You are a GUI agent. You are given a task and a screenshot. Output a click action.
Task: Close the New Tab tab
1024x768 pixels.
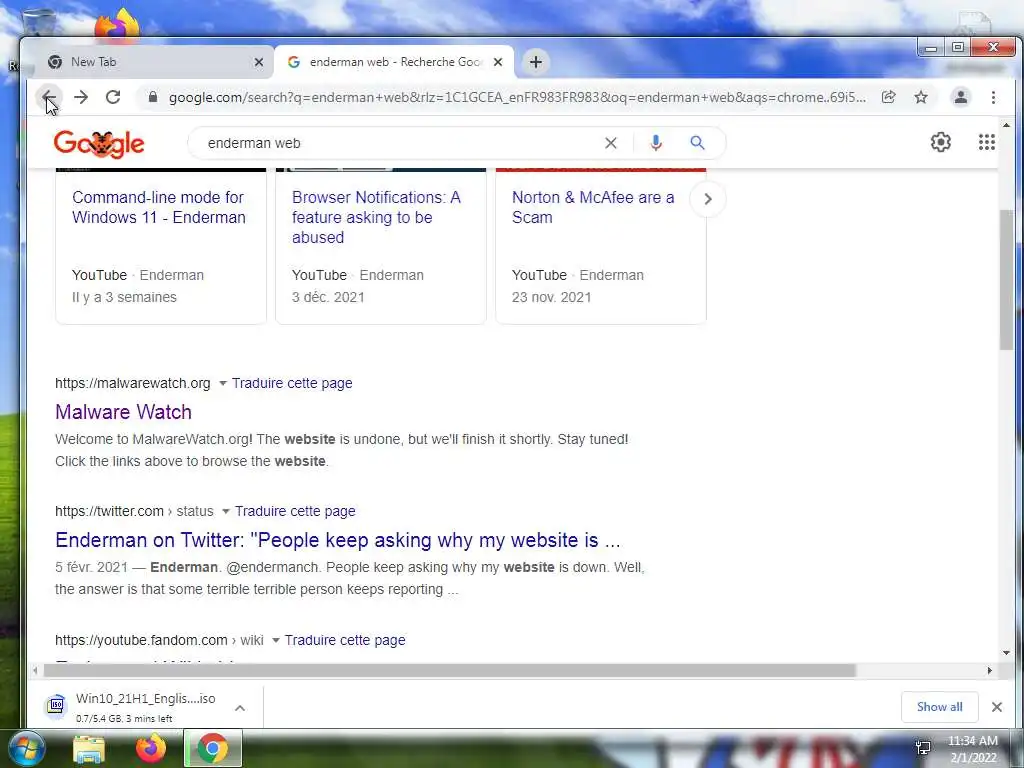259,62
